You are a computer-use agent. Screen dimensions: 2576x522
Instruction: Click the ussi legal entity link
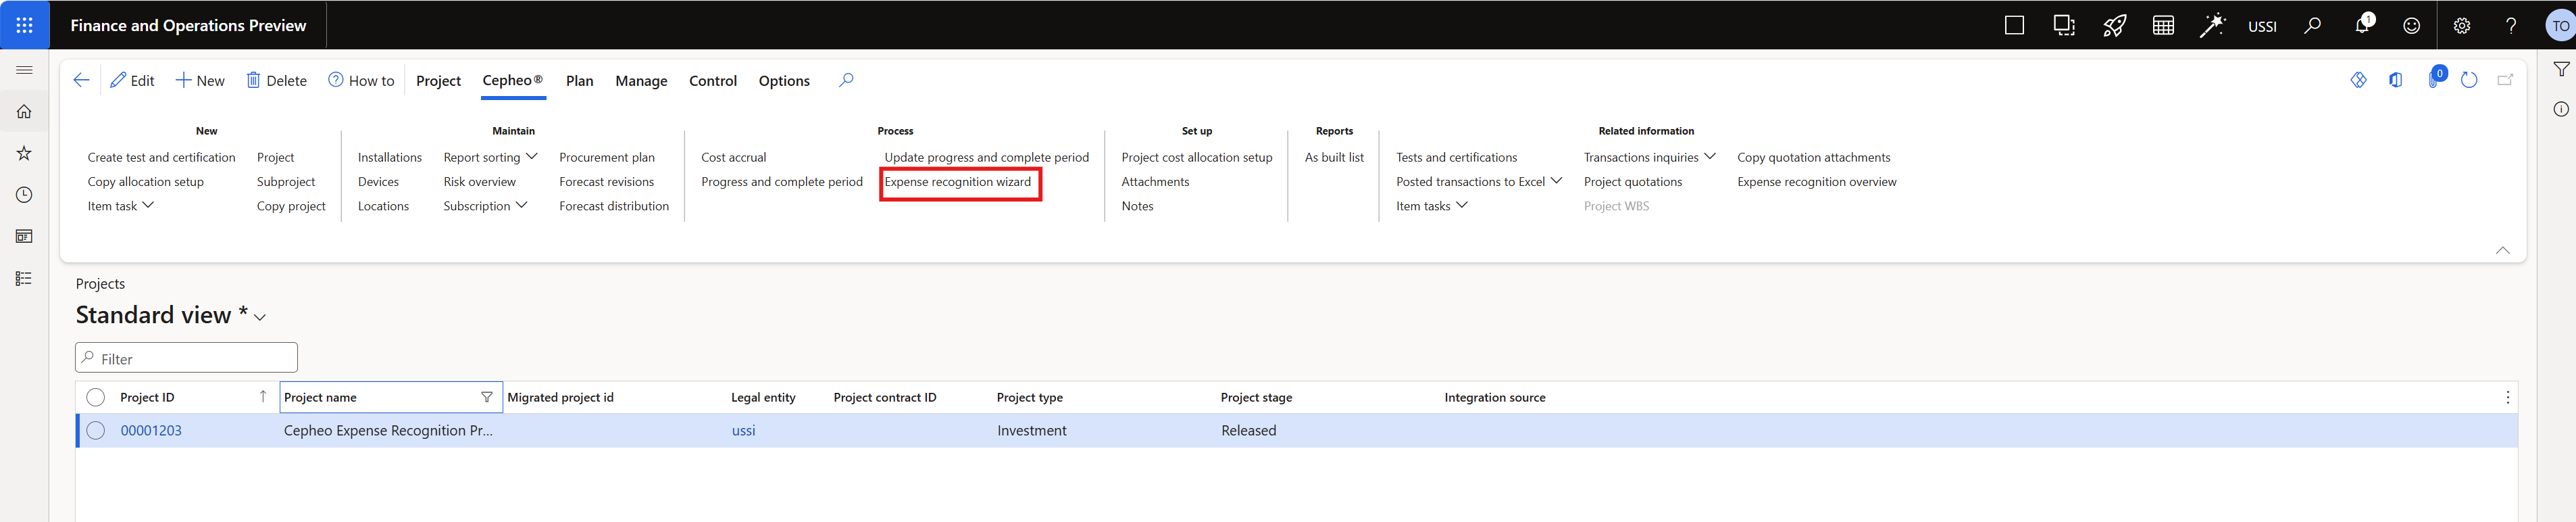(x=743, y=431)
